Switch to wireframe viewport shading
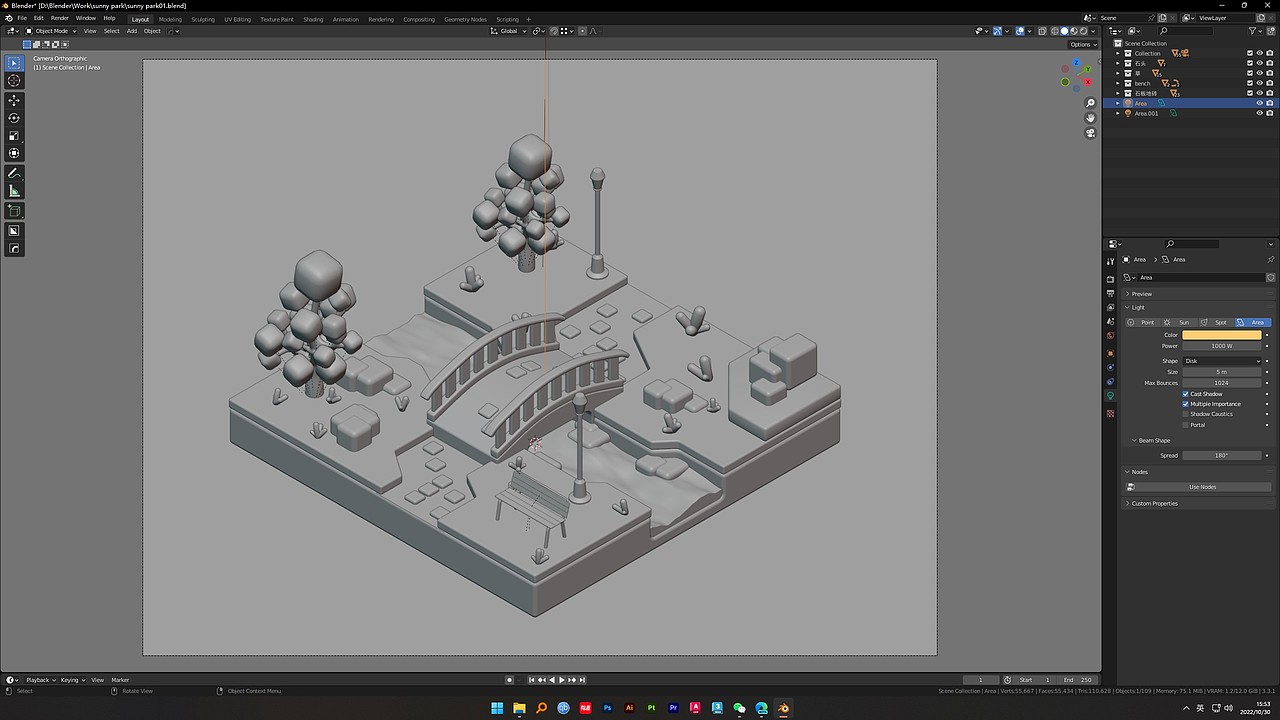This screenshot has height=720, width=1280. tap(1054, 31)
